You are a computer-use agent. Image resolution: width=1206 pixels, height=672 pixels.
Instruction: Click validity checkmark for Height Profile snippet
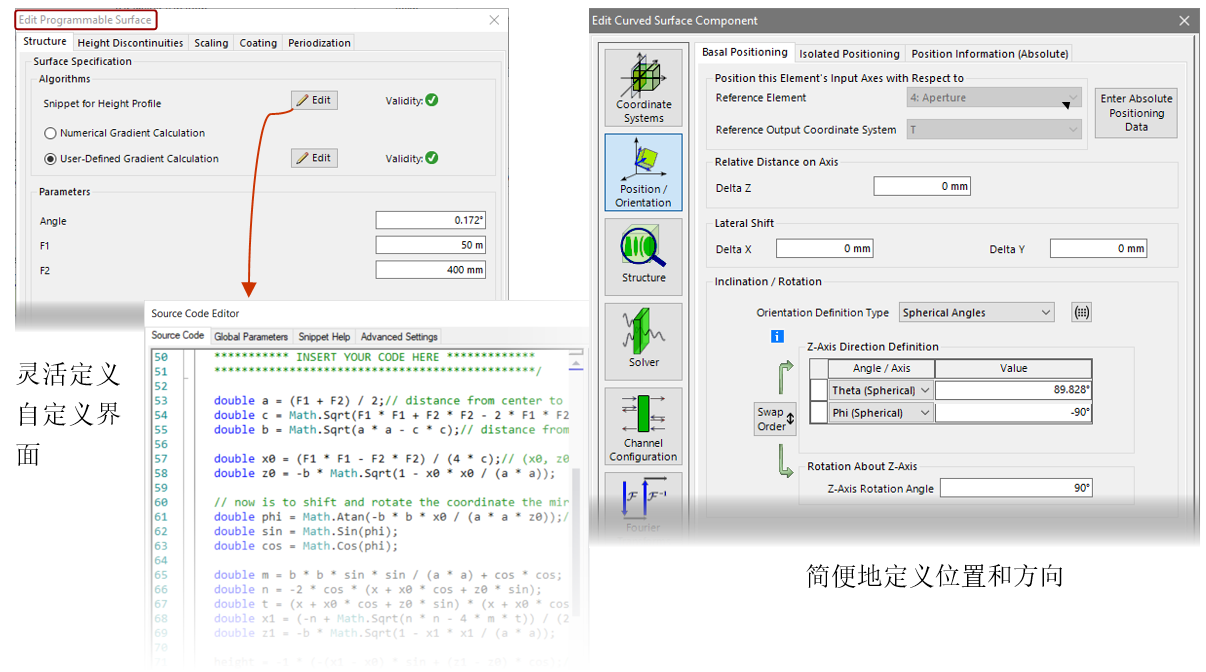tap(431, 100)
